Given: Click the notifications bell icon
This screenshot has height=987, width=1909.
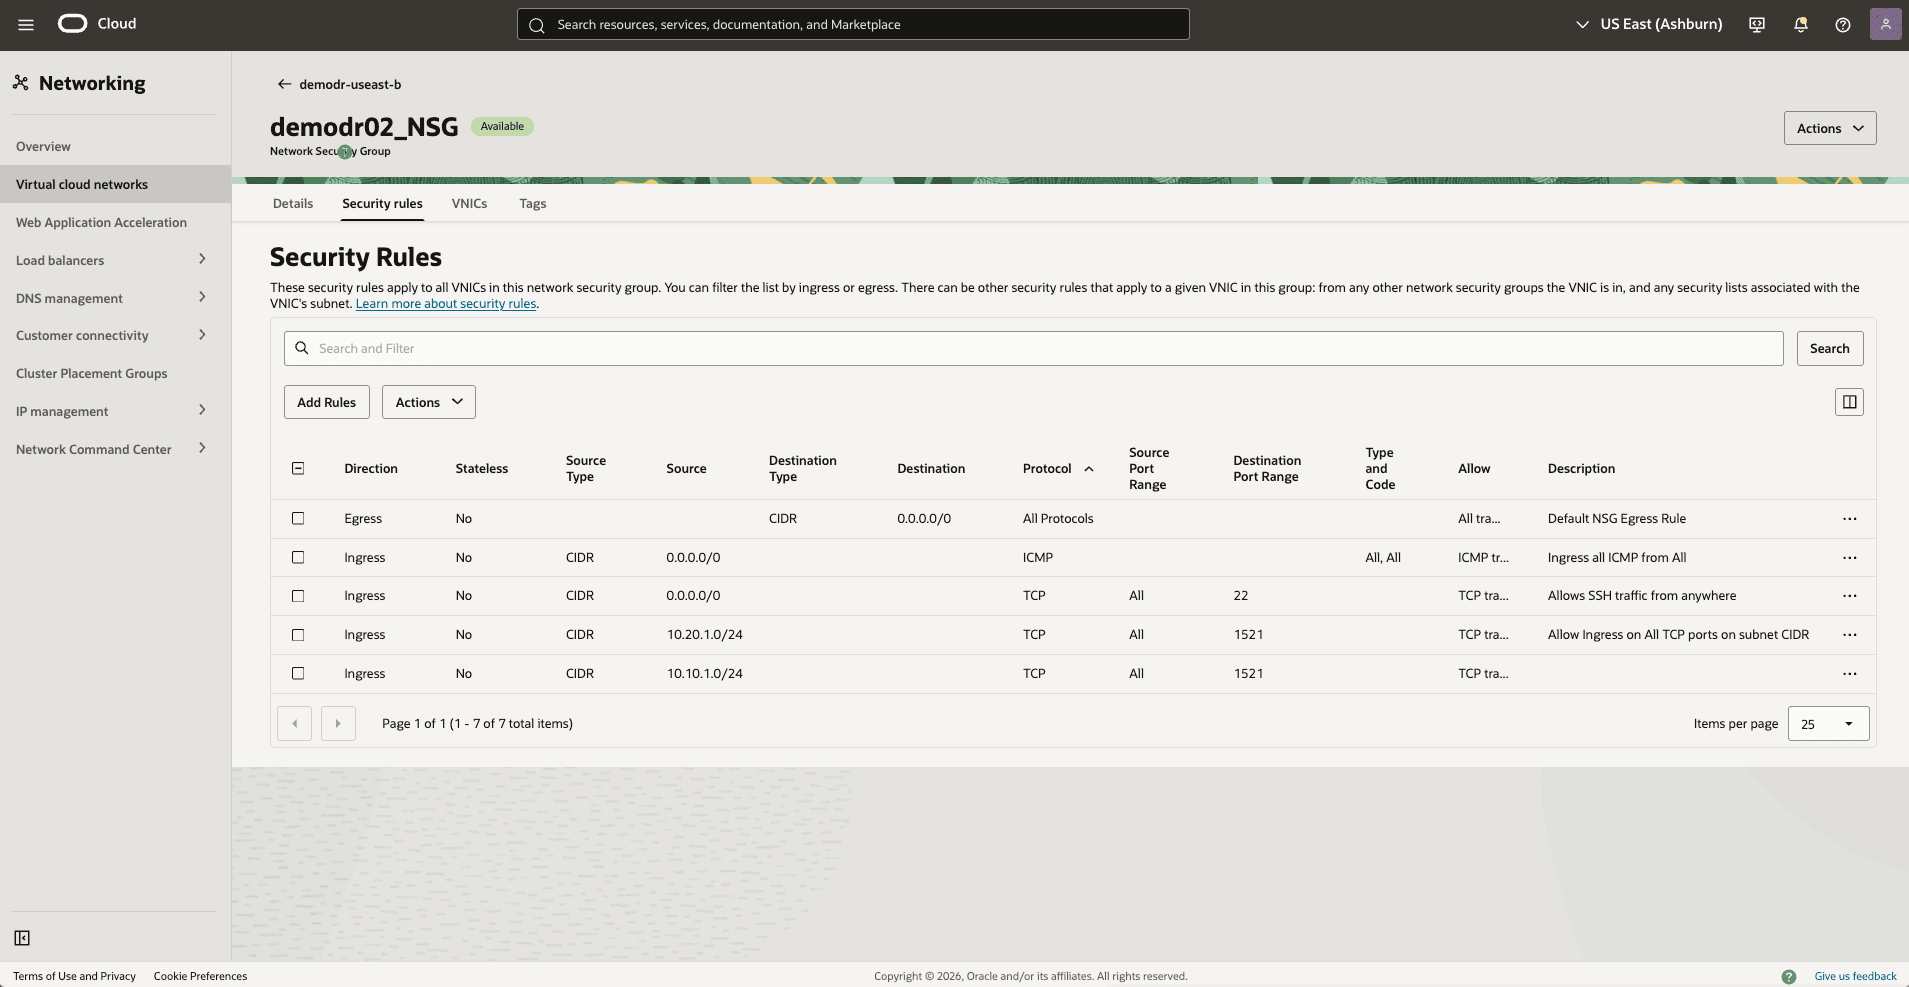Looking at the screenshot, I should pos(1800,24).
